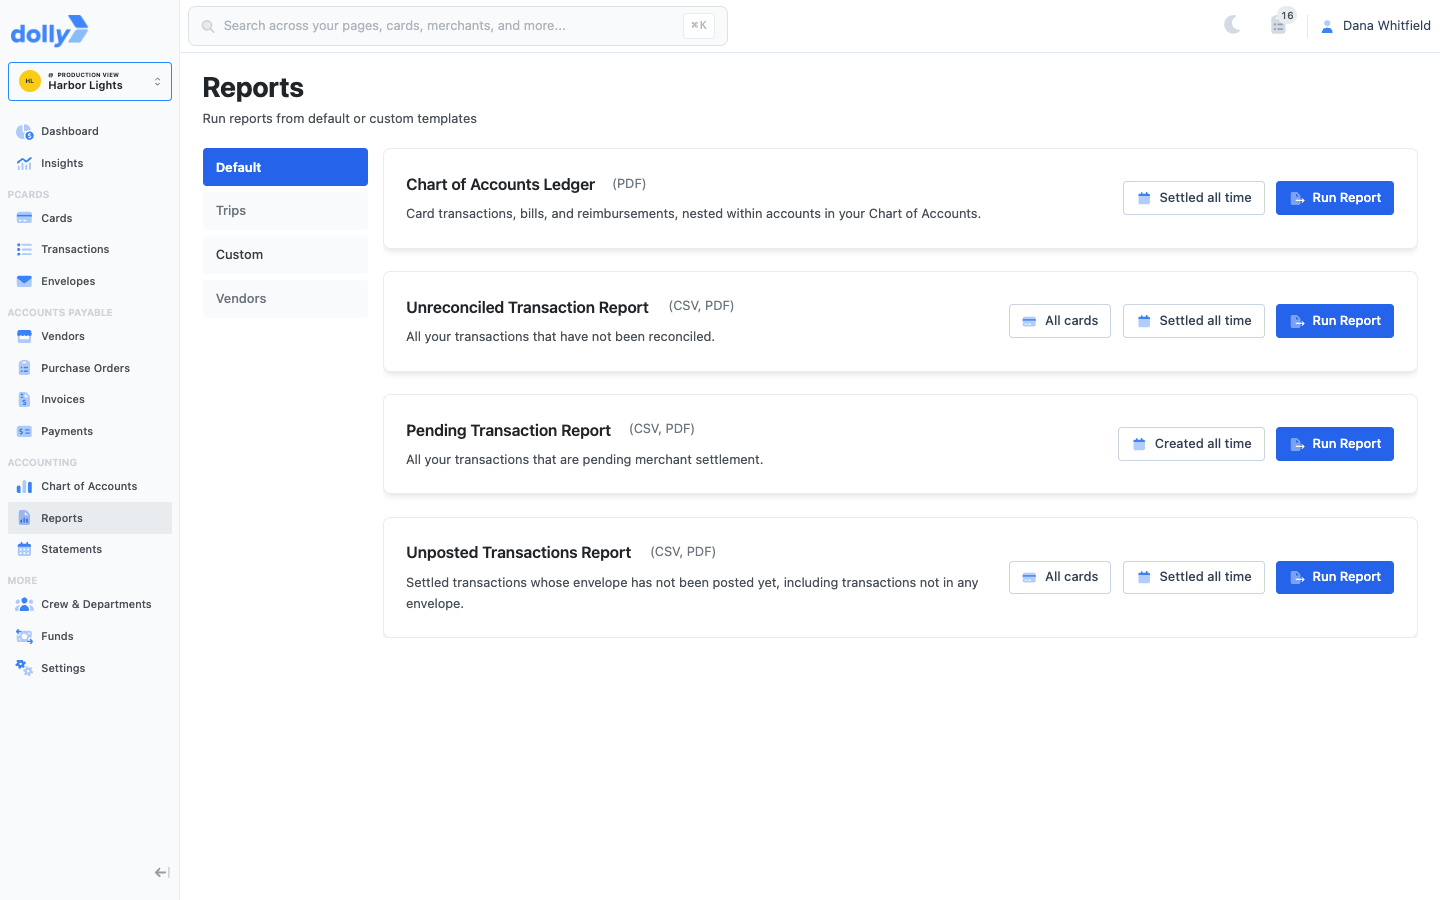Viewport: 1440px width, 900px height.
Task: Open Settled all time for Unposted Transactions Report
Action: click(x=1194, y=577)
